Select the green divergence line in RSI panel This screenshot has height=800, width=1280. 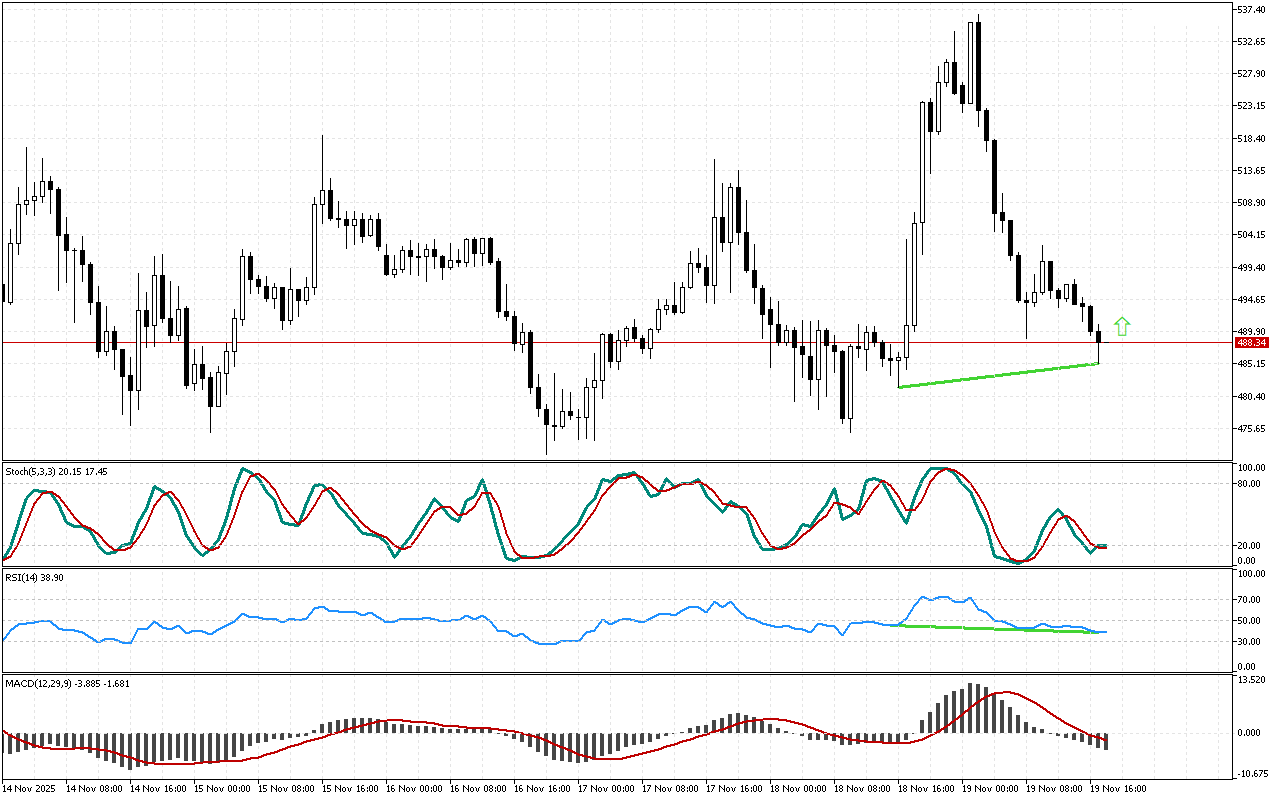tap(1000, 629)
